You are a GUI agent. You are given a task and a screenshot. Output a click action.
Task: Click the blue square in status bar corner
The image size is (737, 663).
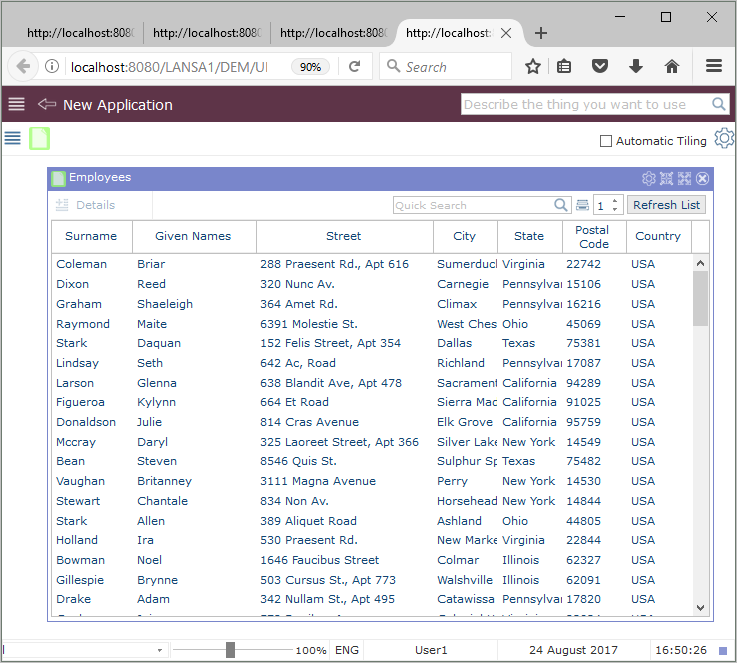pyautogui.click(x=723, y=651)
